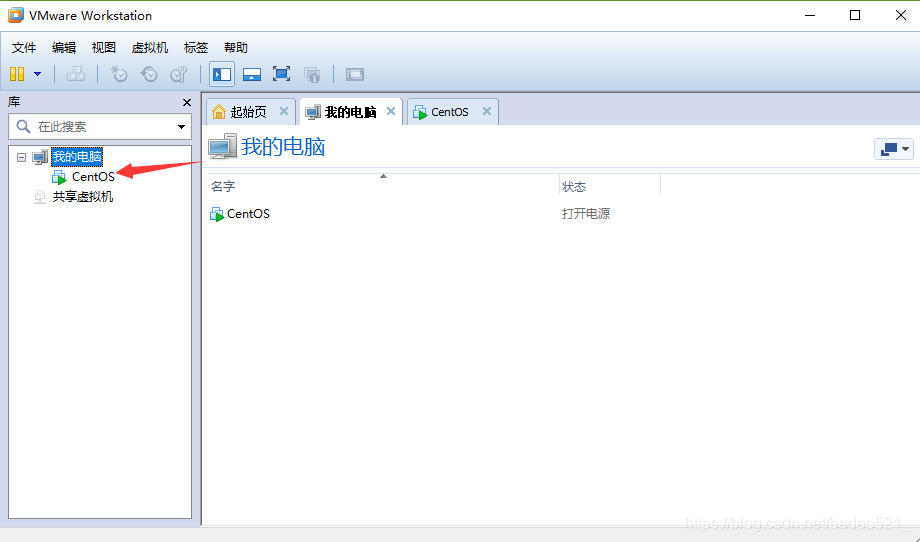
Task: Click the take snapshot toolbar icon
Action: (119, 74)
